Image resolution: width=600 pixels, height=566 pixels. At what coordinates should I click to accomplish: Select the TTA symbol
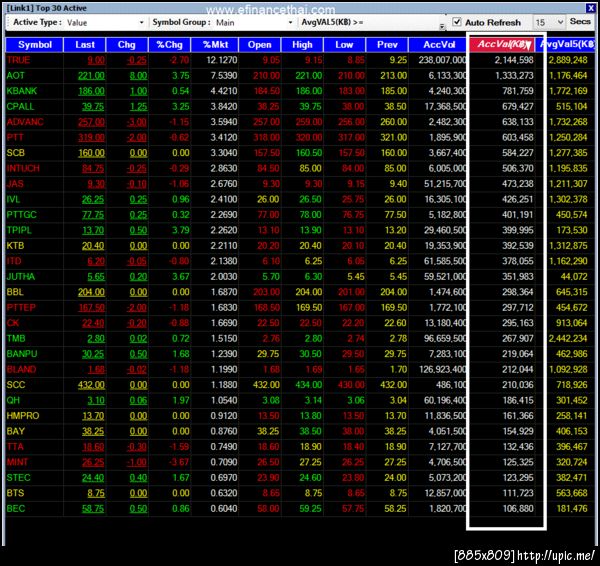tap(15, 447)
